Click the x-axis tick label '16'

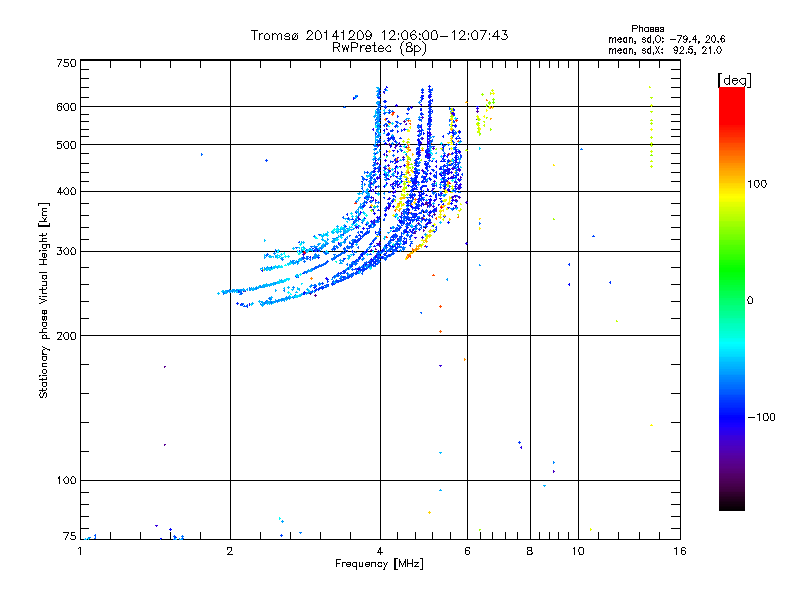(x=680, y=551)
